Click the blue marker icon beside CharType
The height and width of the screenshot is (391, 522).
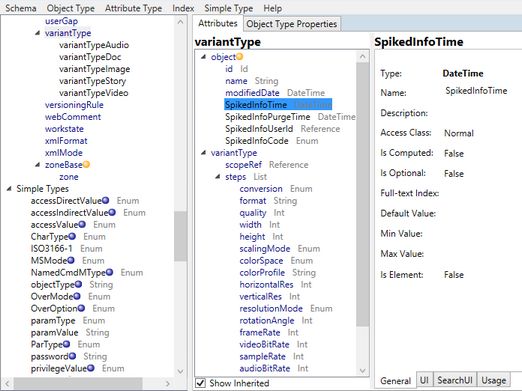(x=72, y=236)
